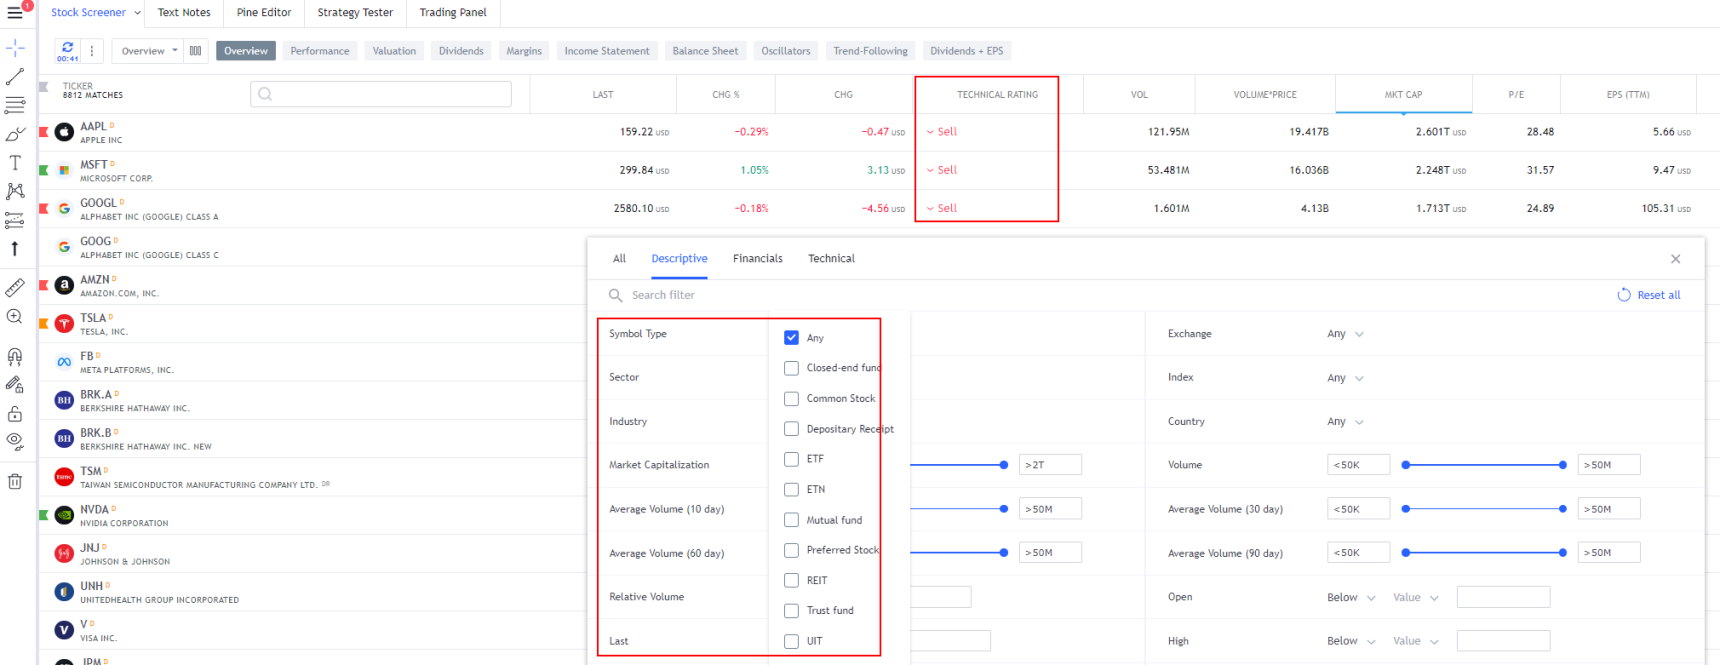Toggle magnet mode in drawing toolbar
This screenshot has height=665, width=1720.
click(x=15, y=356)
